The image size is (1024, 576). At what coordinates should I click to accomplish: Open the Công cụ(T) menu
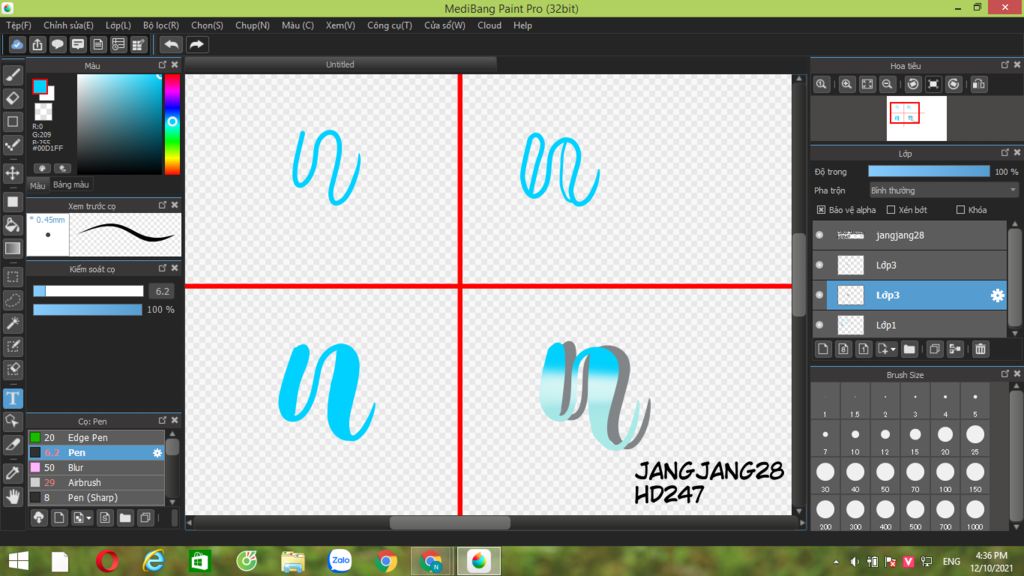tap(389, 25)
